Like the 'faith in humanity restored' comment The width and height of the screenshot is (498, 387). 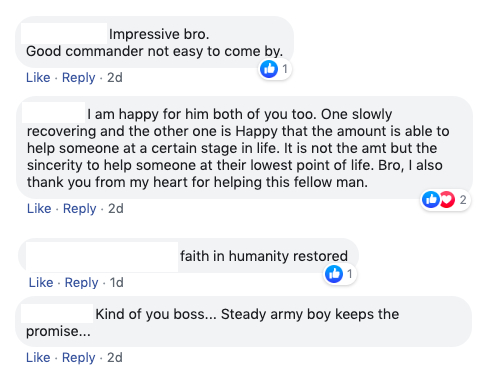pos(41,283)
